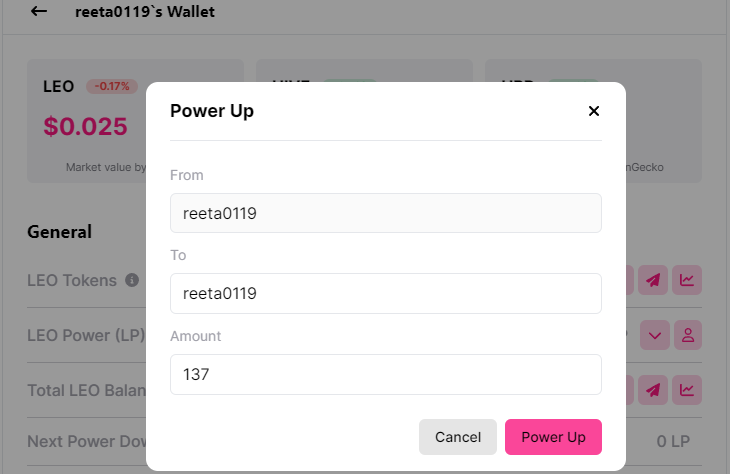Click the LEO Power (LP) label
Screen dimensions: 730x474
pos(86,335)
